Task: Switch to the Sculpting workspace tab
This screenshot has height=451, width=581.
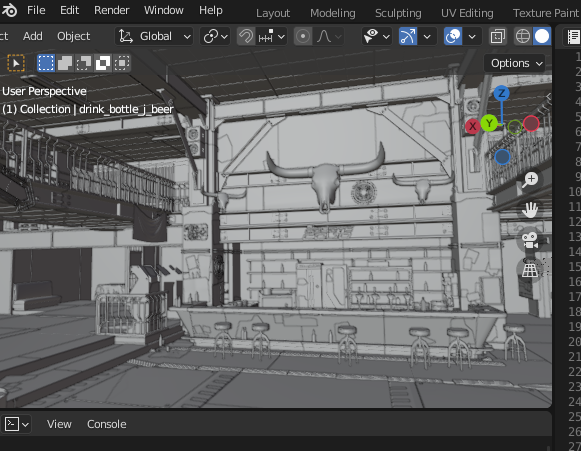Action: 398,13
